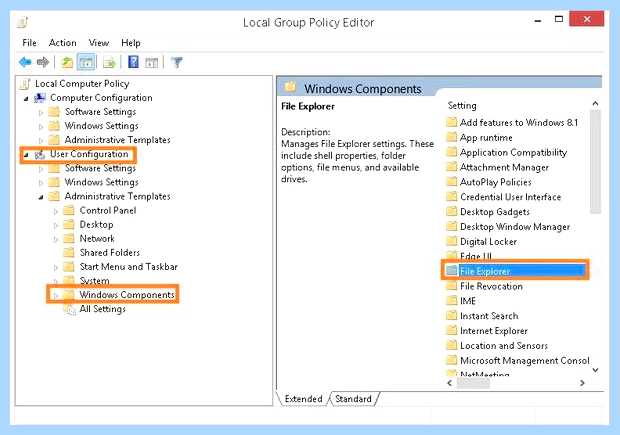Click the horizontal scrollbar left arrow

coord(450,383)
